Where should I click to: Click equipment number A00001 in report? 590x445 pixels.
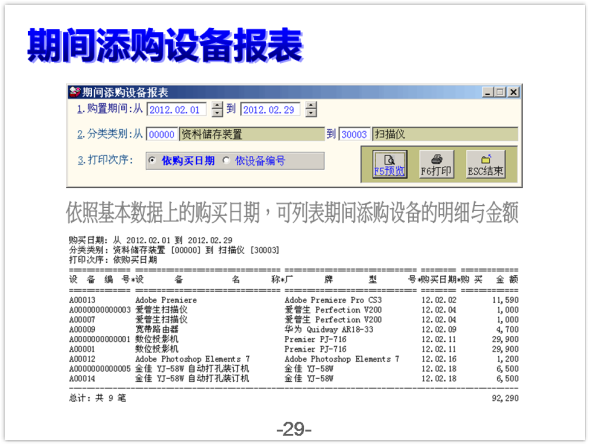(82, 349)
